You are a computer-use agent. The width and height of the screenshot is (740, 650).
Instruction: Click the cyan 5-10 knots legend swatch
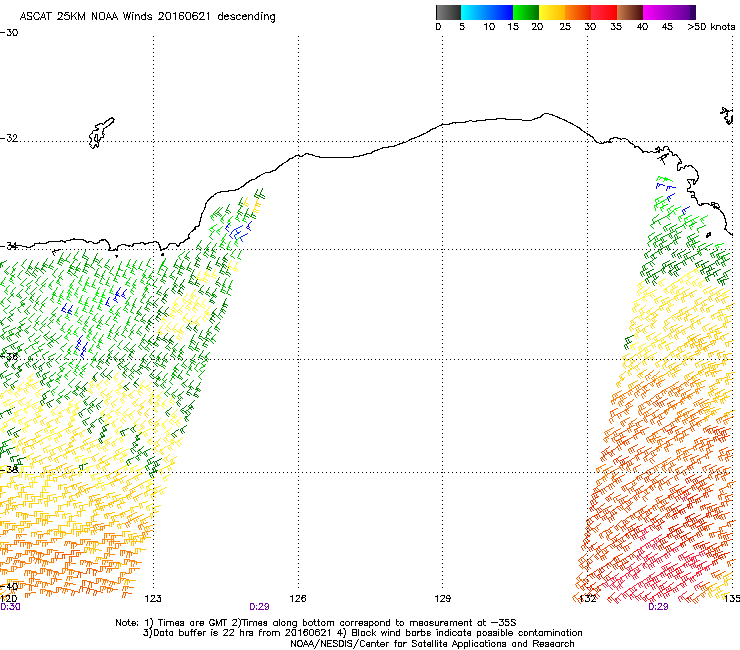click(x=473, y=12)
